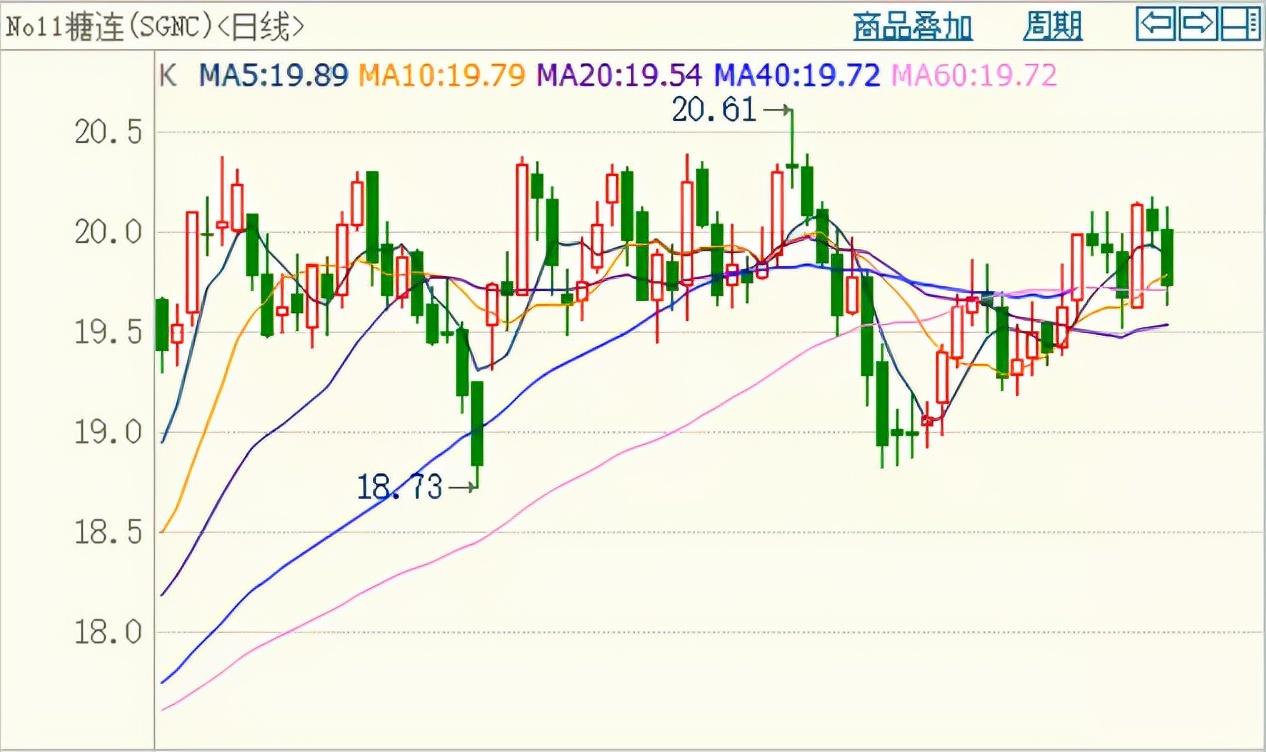The width and height of the screenshot is (1266, 752).
Task: Click the right arrow navigation icon
Action: click(x=1198, y=22)
